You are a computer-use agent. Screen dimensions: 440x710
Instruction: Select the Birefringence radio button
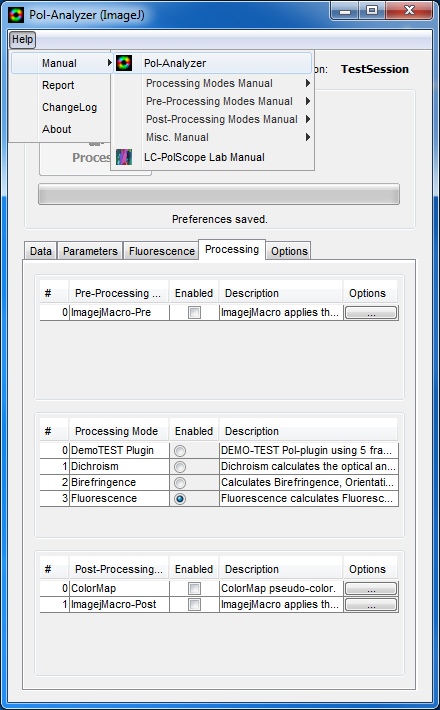180,482
